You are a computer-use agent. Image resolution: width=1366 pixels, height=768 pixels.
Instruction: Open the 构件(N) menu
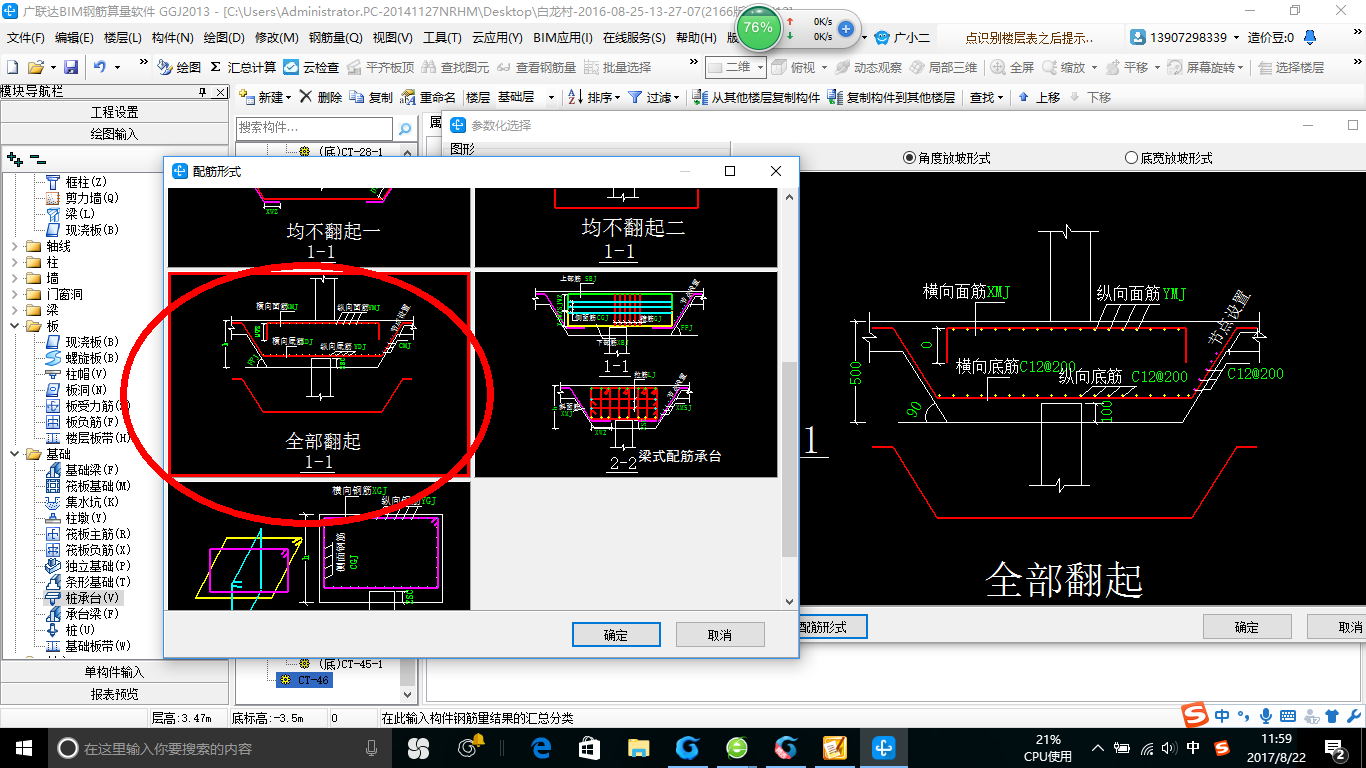(x=173, y=37)
